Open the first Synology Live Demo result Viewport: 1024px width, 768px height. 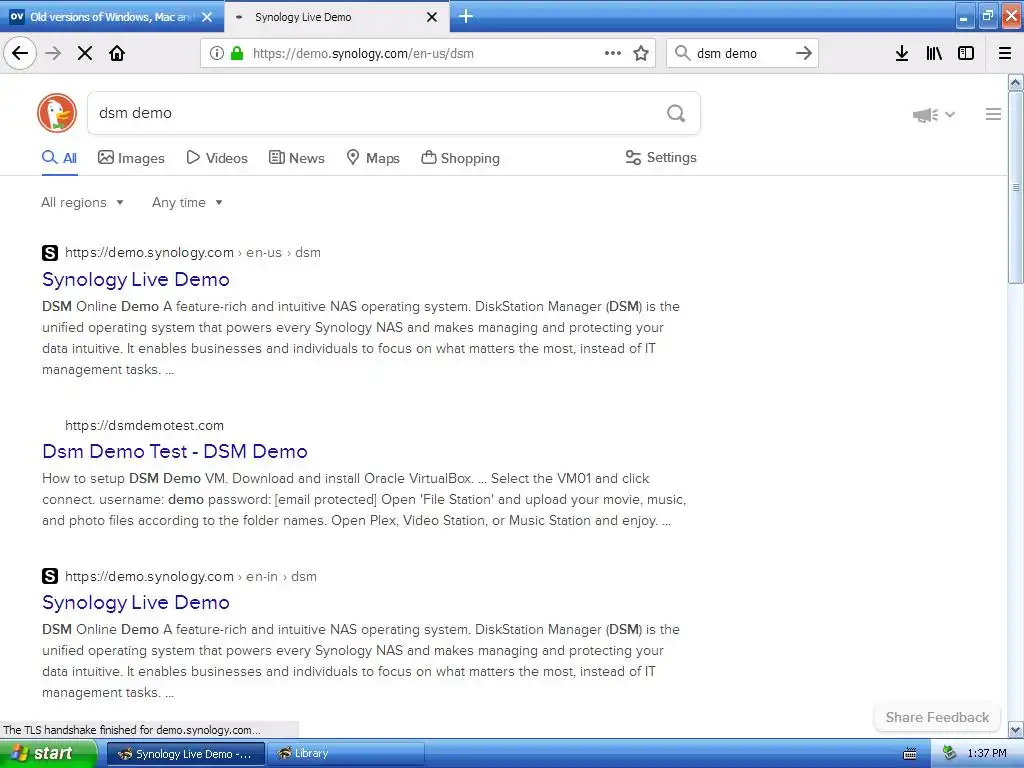coord(136,280)
